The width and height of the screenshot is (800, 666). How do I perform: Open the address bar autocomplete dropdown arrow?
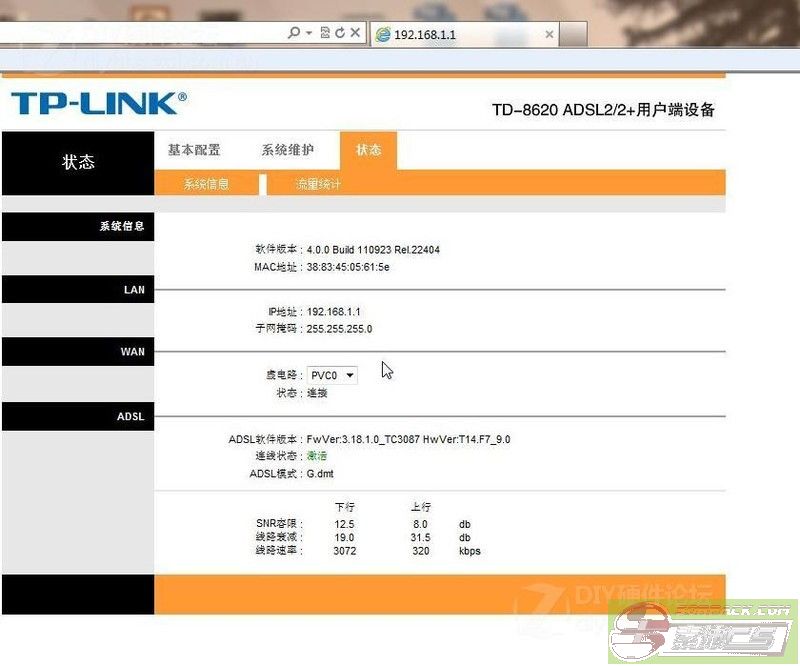[309, 33]
